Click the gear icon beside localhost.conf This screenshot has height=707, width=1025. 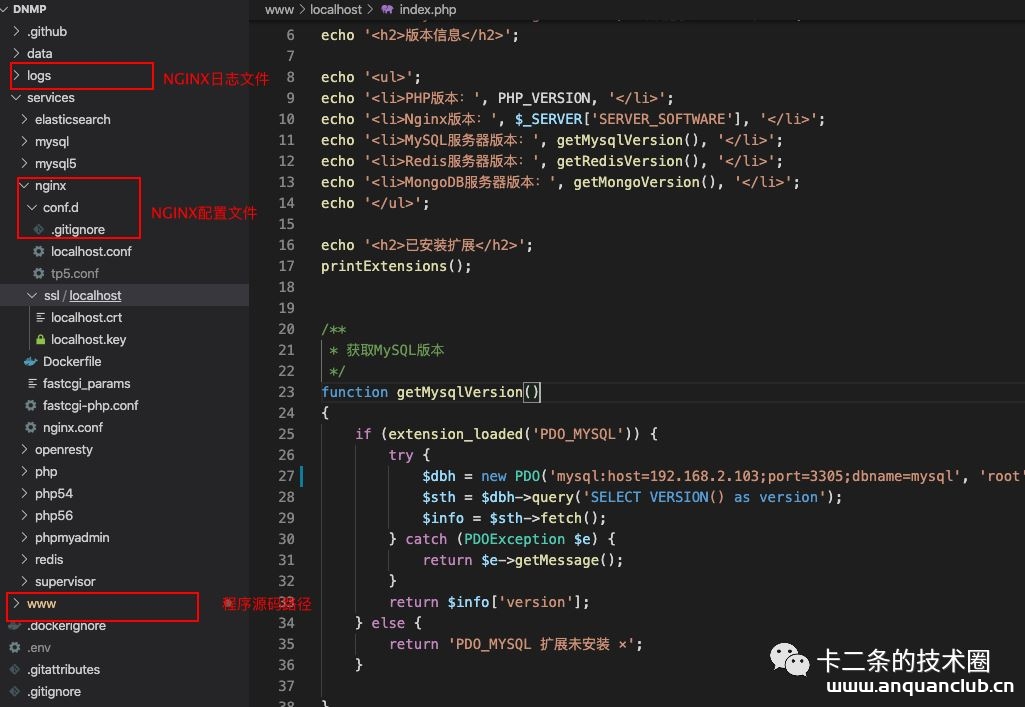(x=37, y=251)
